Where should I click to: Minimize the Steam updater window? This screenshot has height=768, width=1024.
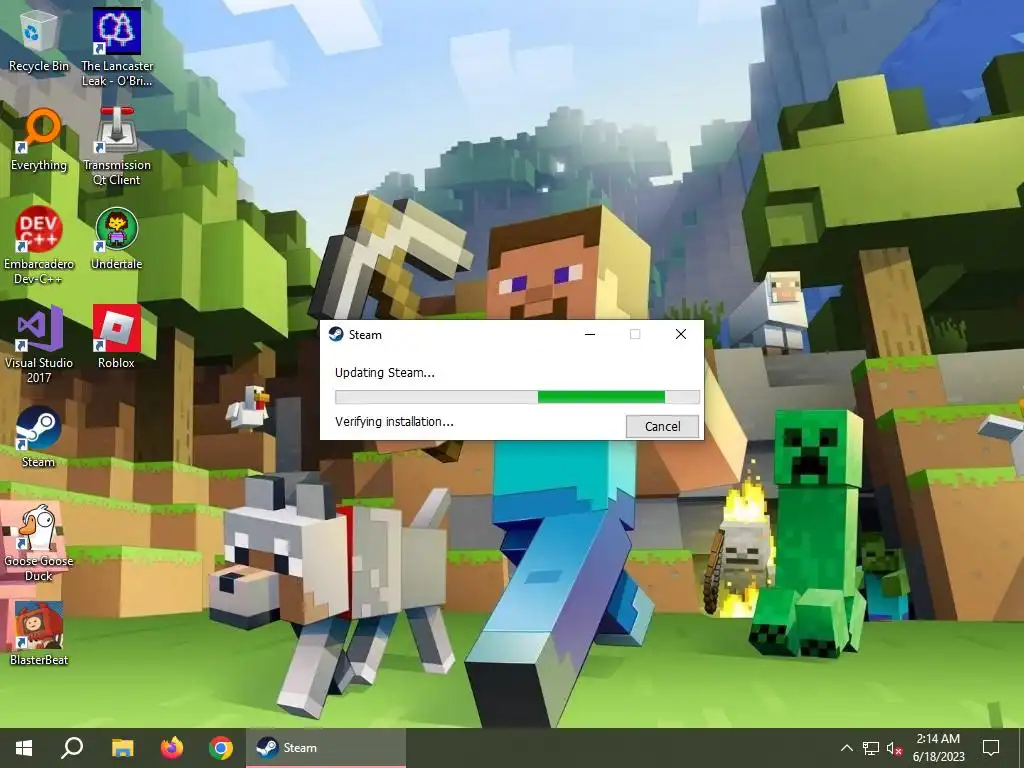click(x=590, y=334)
